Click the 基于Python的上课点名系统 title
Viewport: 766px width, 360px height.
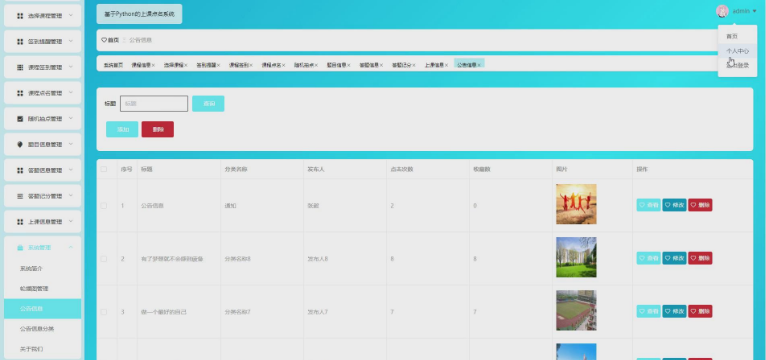coord(139,14)
